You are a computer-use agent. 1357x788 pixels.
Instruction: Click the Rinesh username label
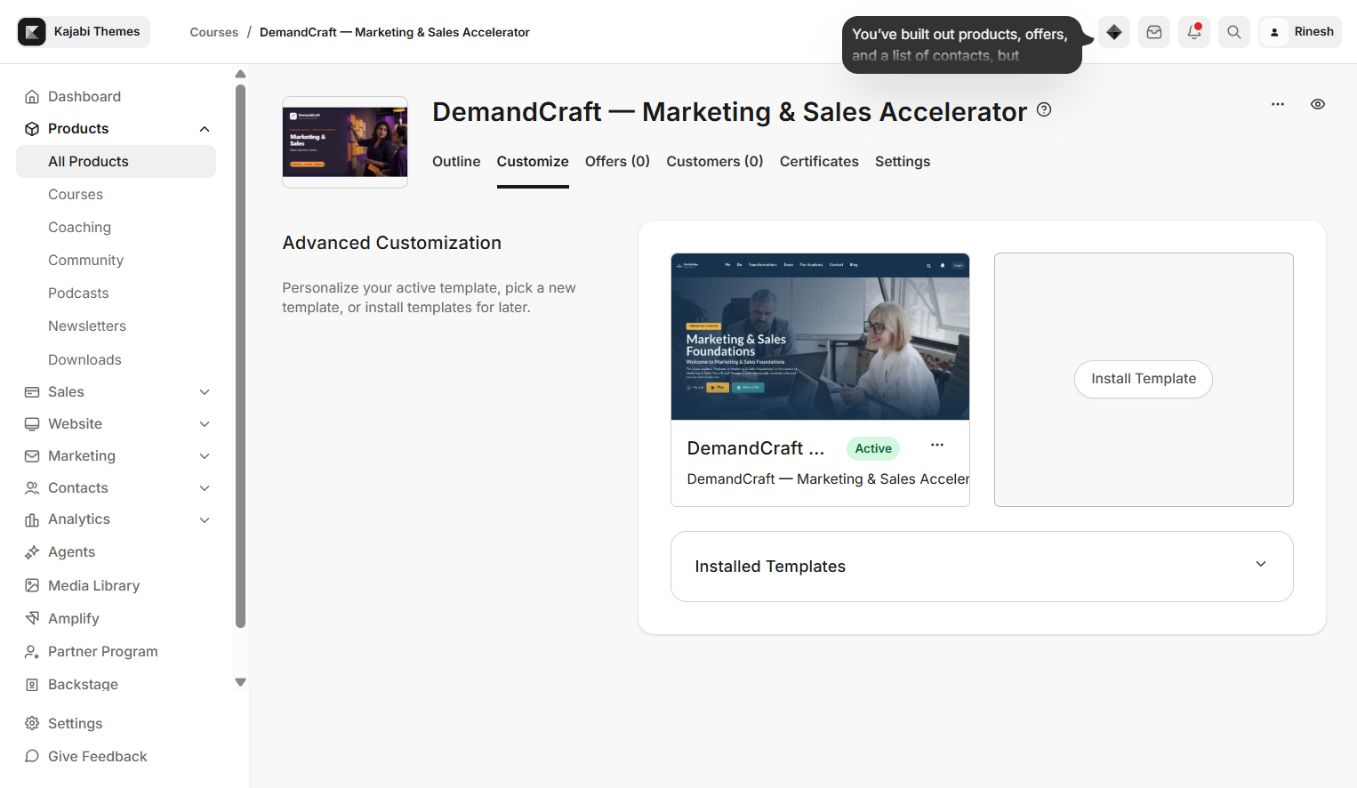[1314, 32]
